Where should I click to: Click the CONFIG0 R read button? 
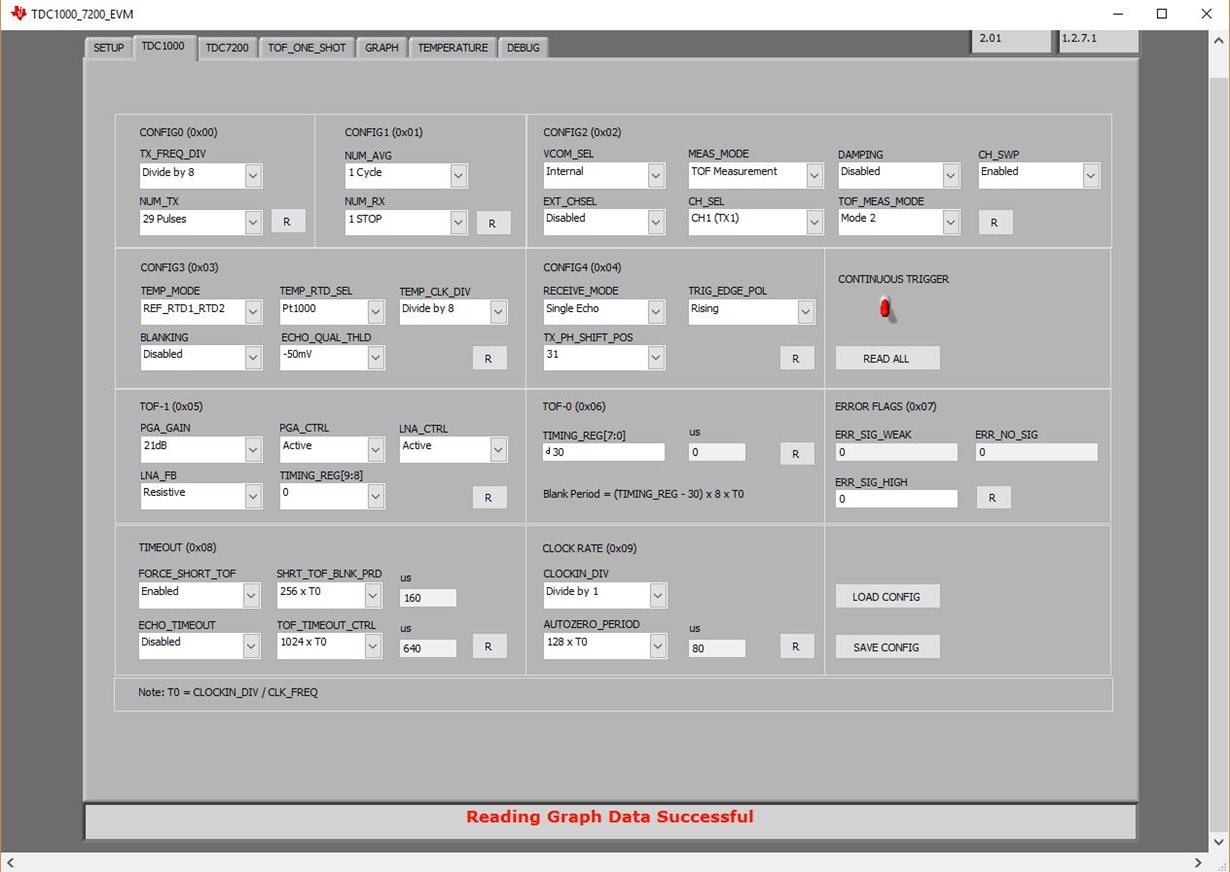tap(288, 222)
